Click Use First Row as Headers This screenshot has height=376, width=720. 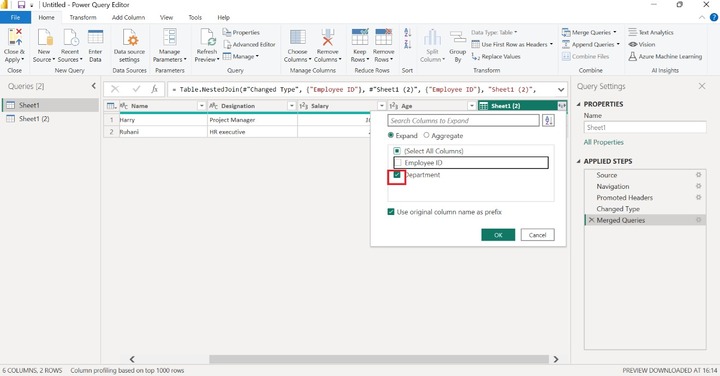[512, 45]
